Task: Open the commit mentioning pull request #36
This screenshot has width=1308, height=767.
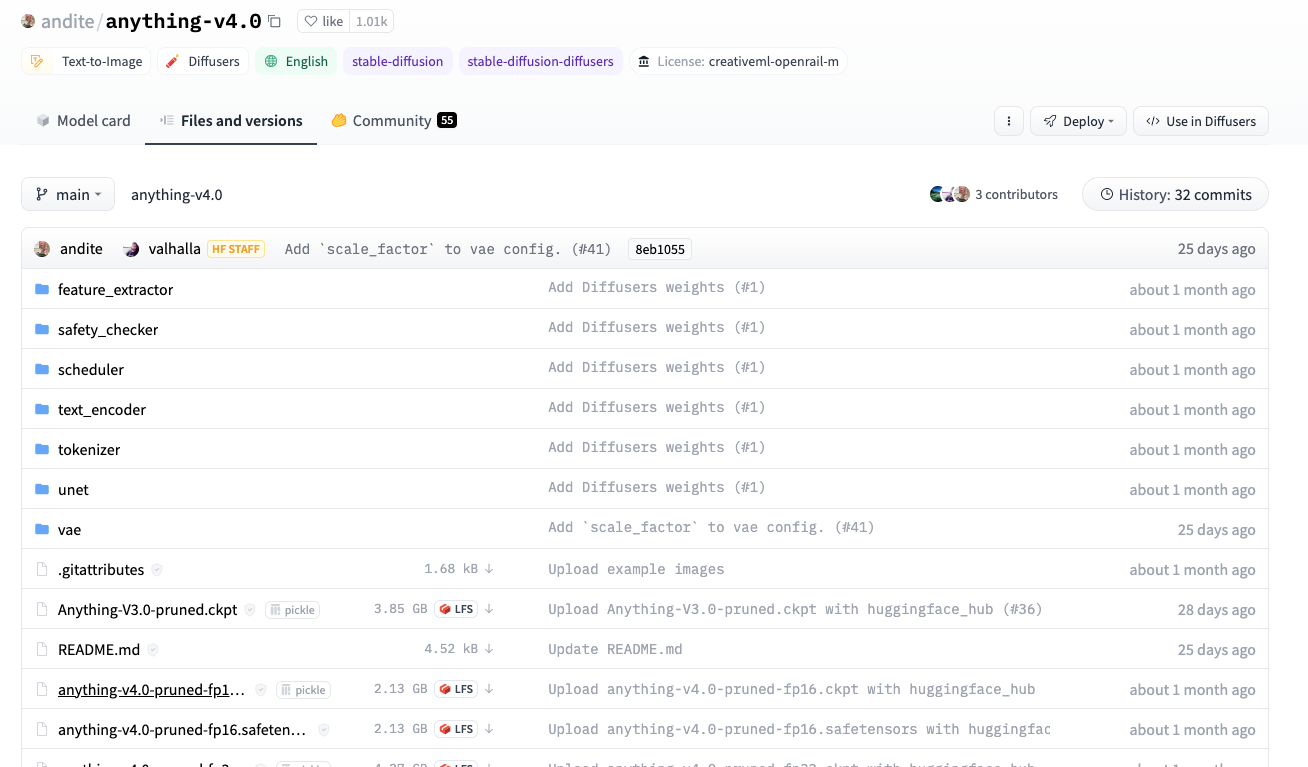Action: coord(795,609)
